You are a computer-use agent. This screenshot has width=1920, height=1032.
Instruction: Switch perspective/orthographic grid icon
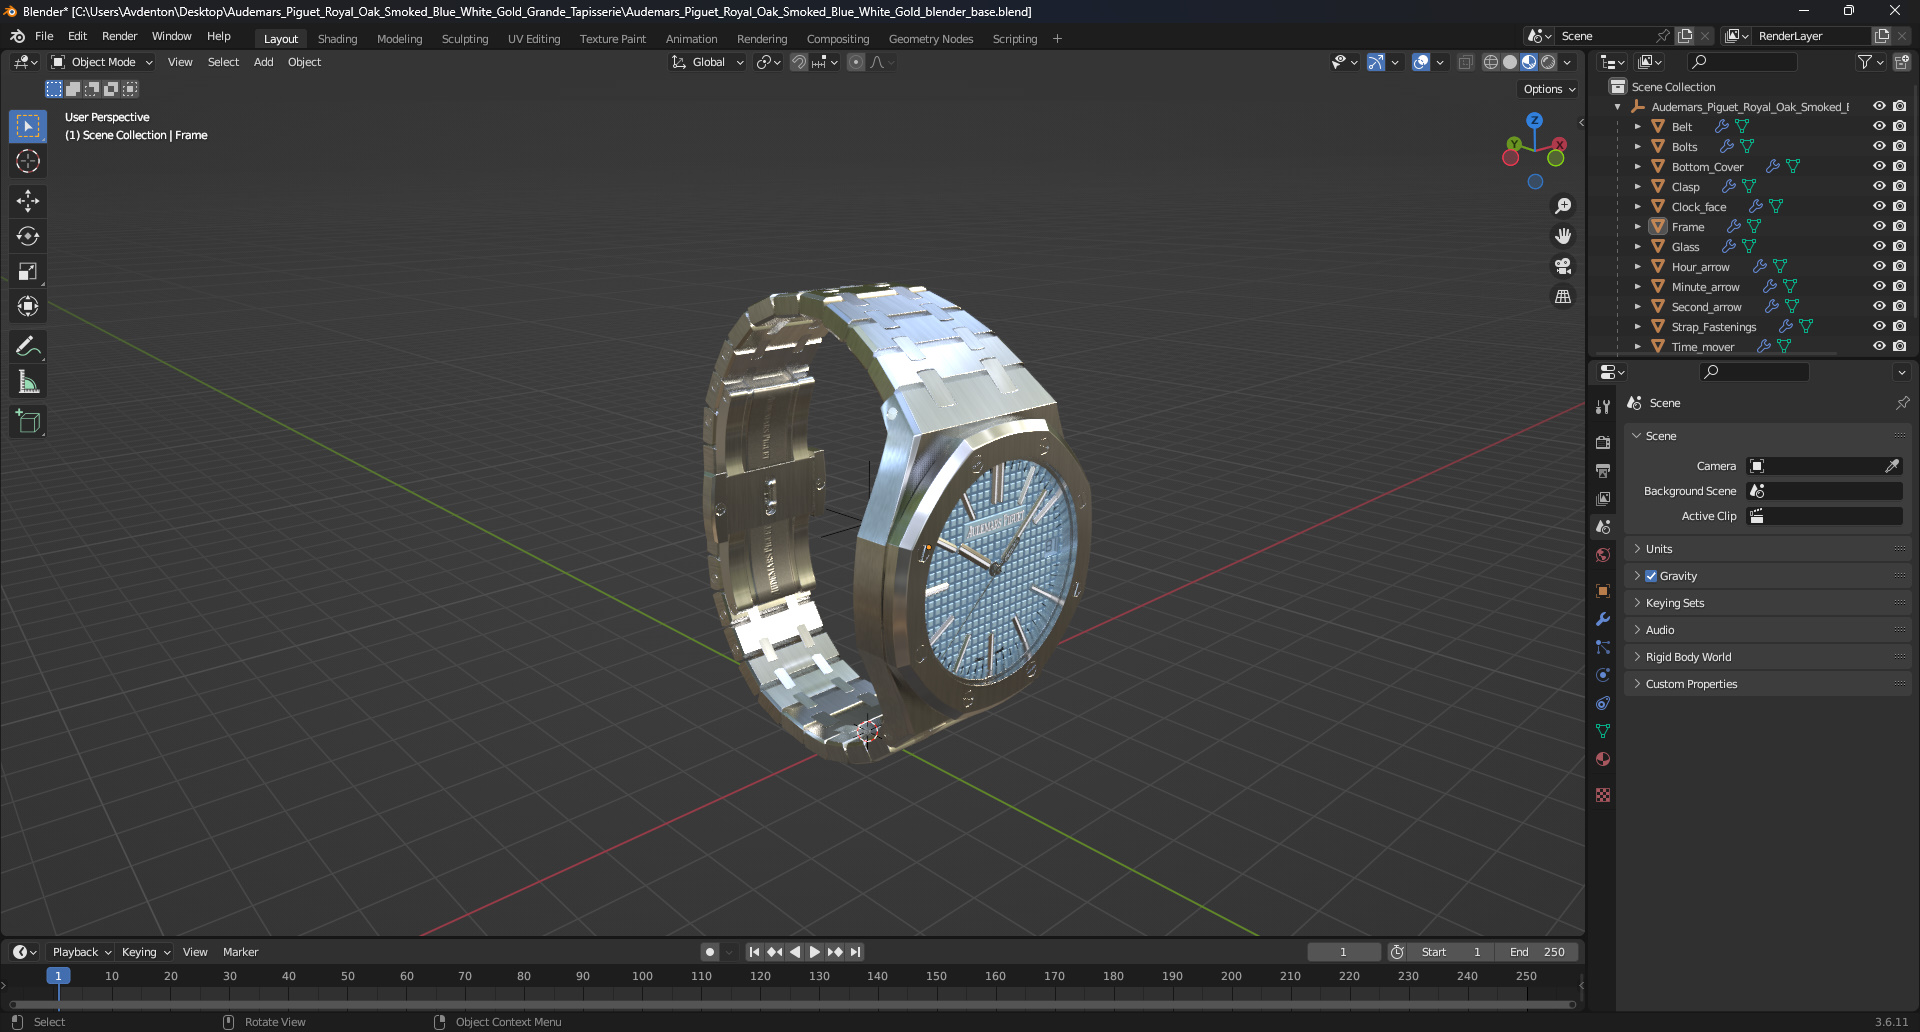(x=1563, y=296)
